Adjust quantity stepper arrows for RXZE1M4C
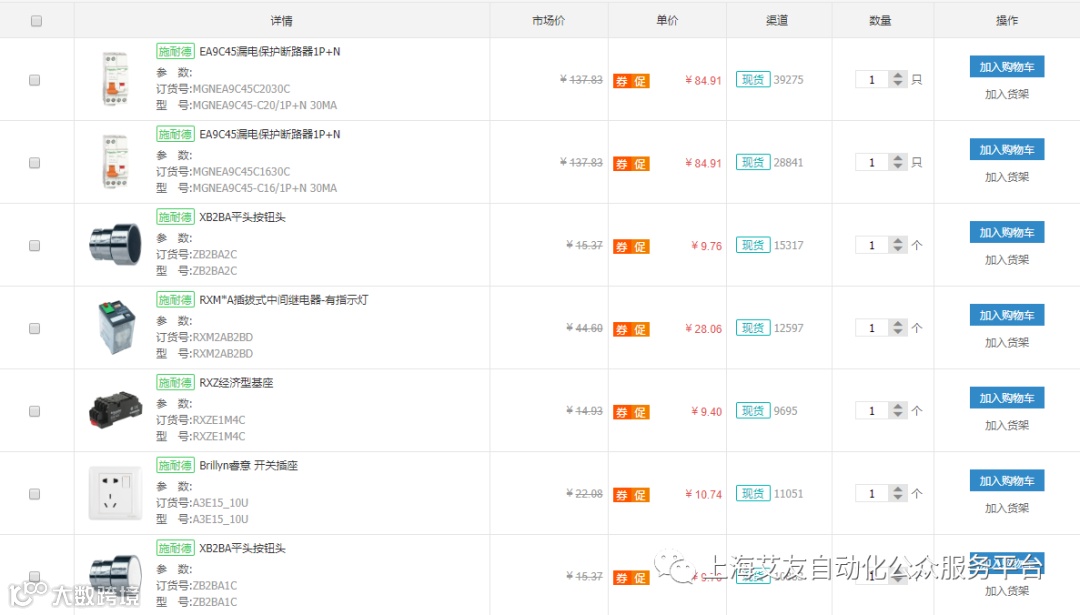Viewport: 1080px width, 615px height. [897, 410]
